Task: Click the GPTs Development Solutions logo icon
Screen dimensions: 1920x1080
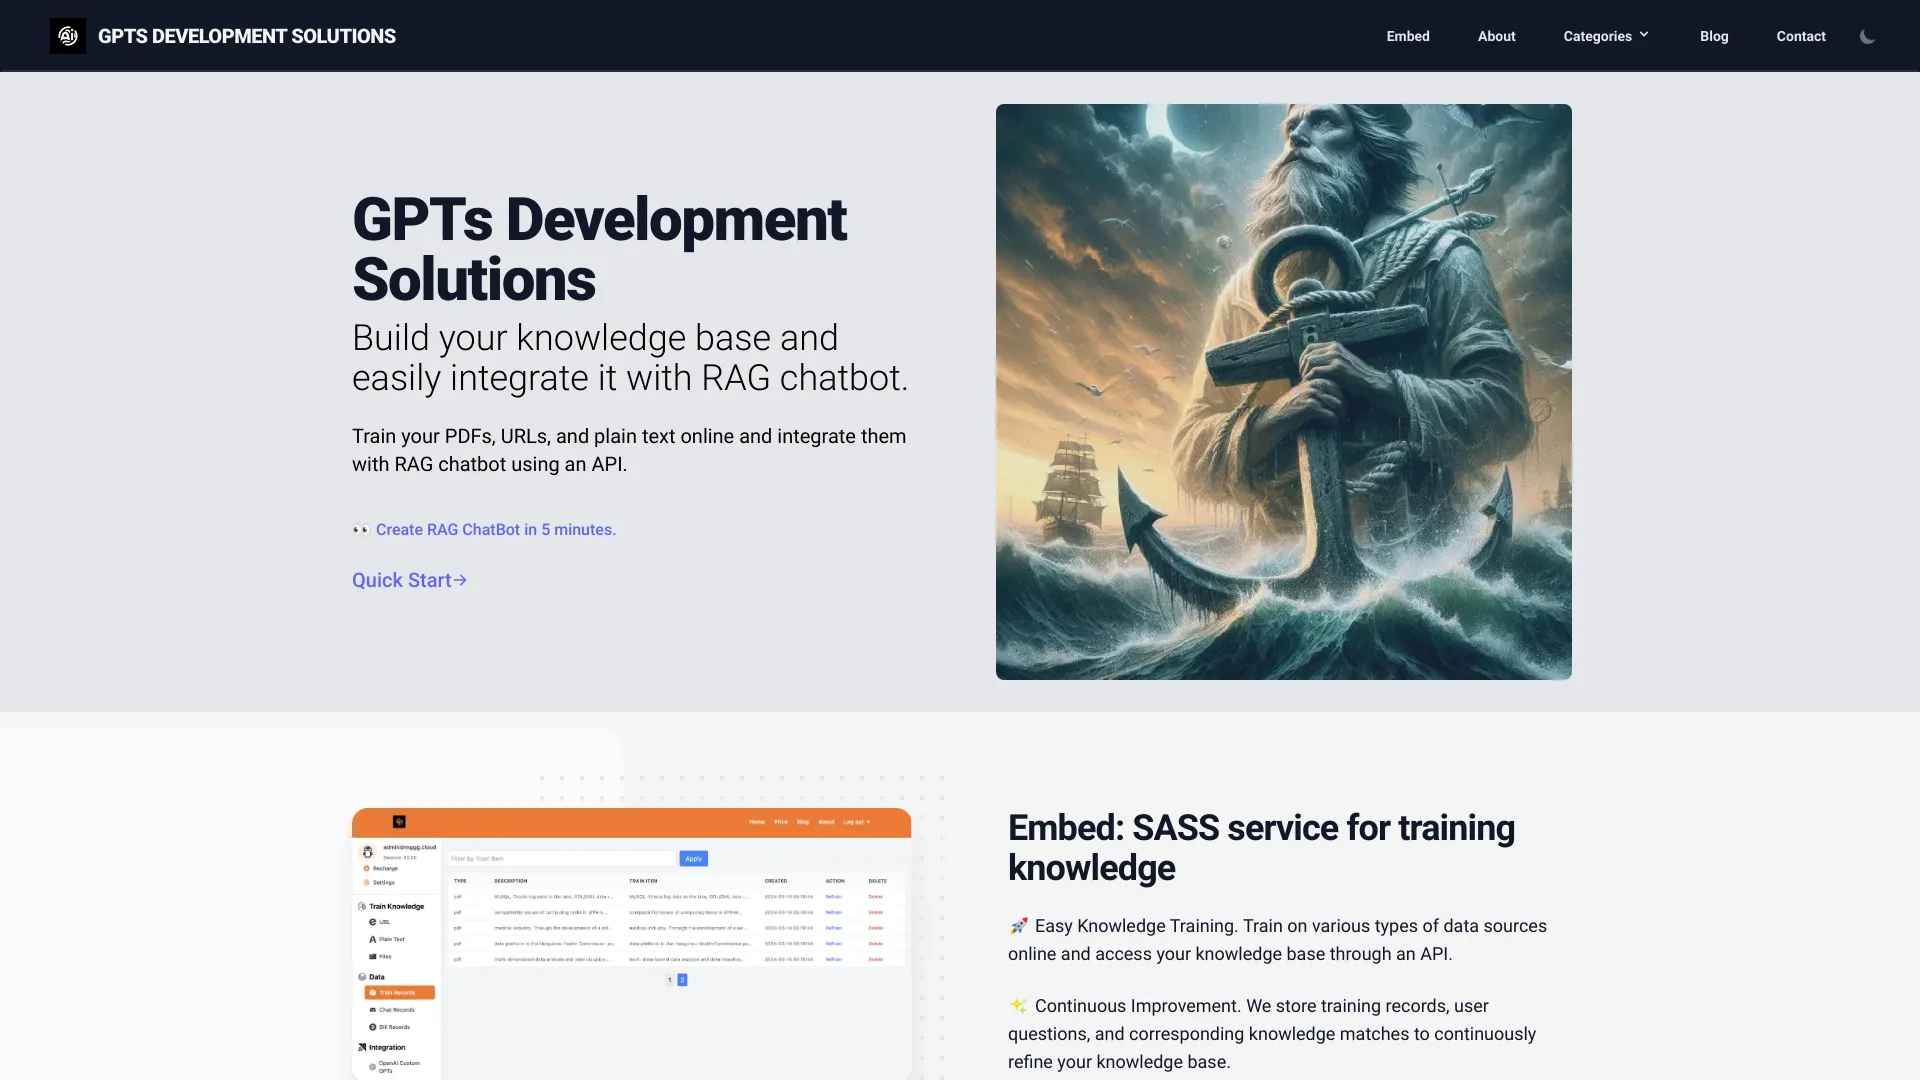Action: tap(67, 36)
